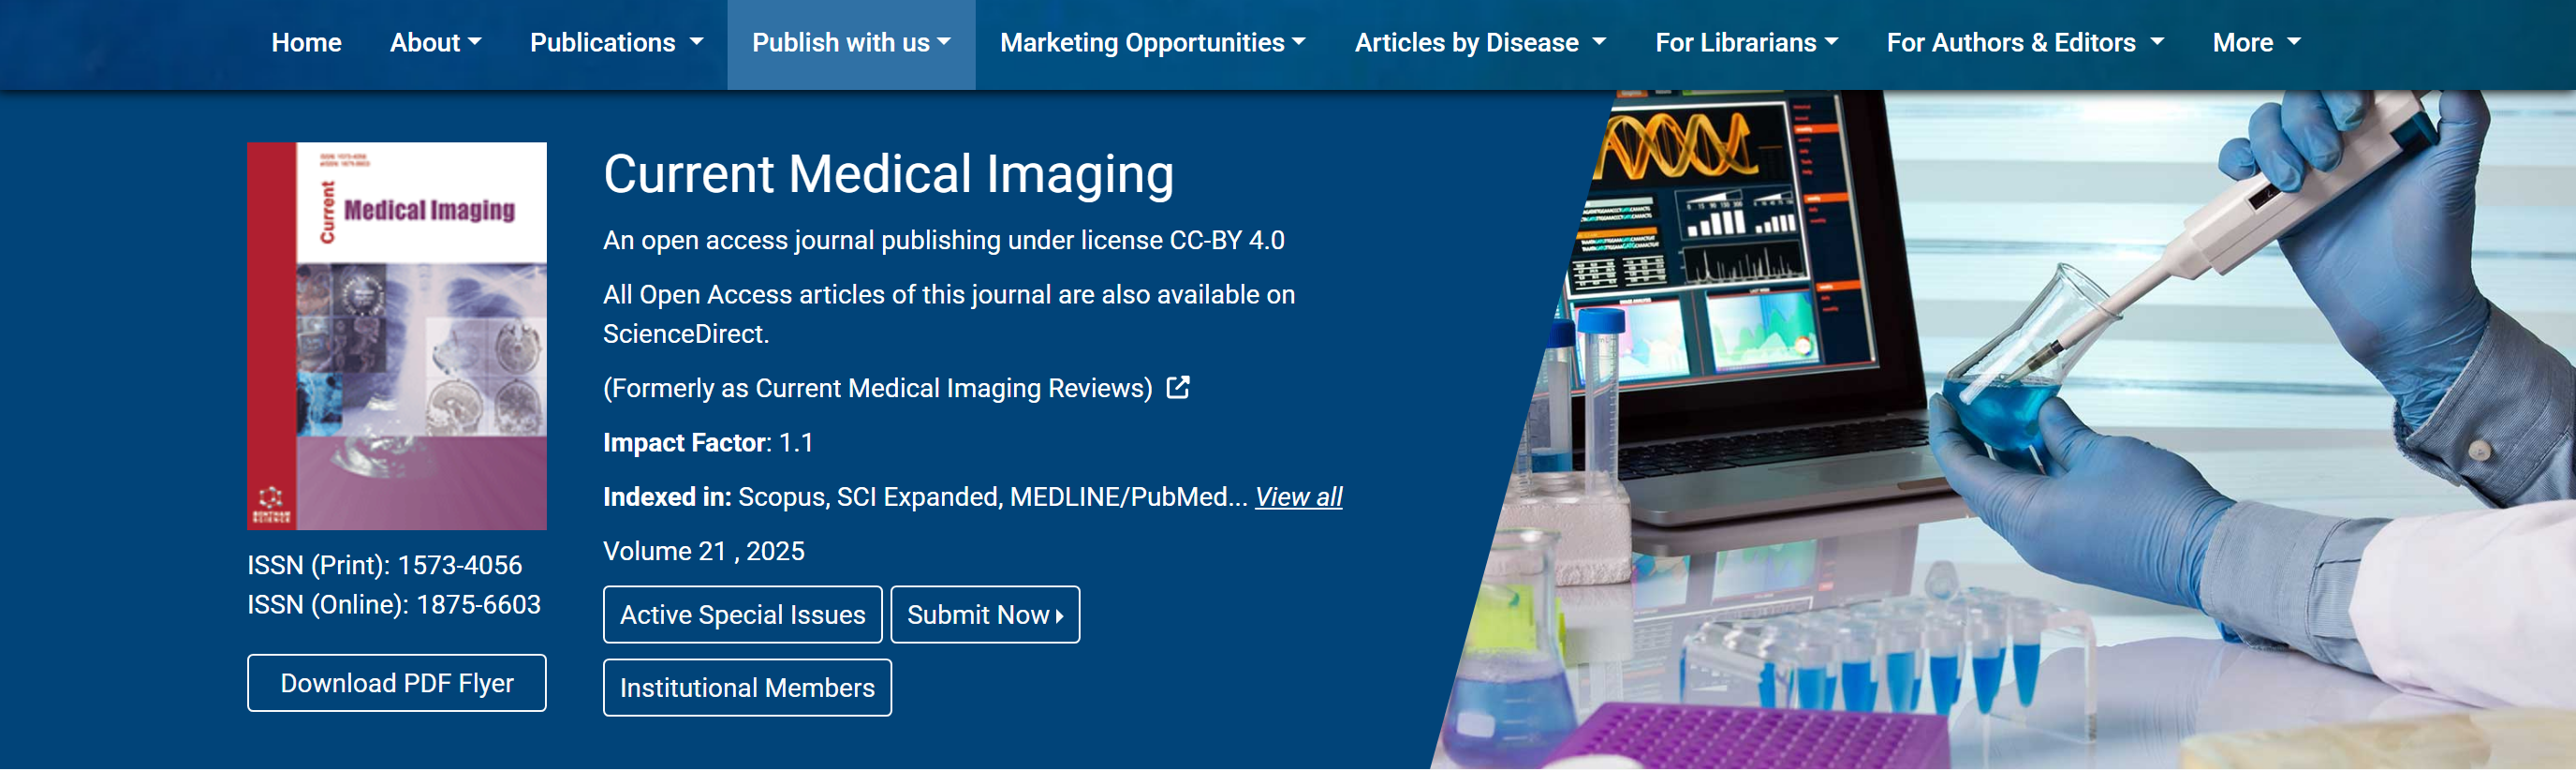This screenshot has height=770, width=2576.
Task: Open For Authors & Editors menu
Action: tap(2024, 43)
